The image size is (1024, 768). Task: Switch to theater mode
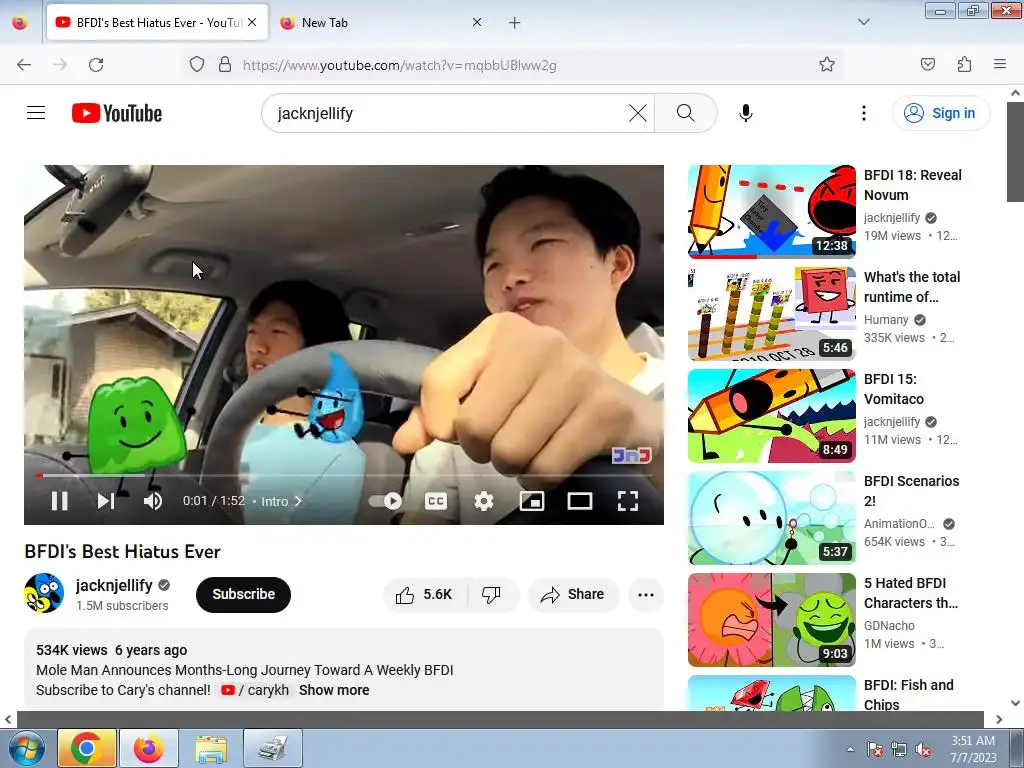tap(579, 501)
